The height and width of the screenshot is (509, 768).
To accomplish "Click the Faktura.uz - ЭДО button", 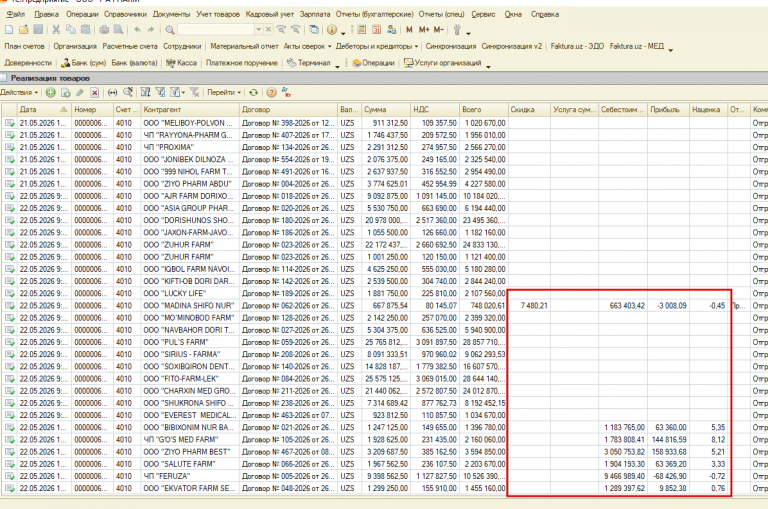I will 577,47.
